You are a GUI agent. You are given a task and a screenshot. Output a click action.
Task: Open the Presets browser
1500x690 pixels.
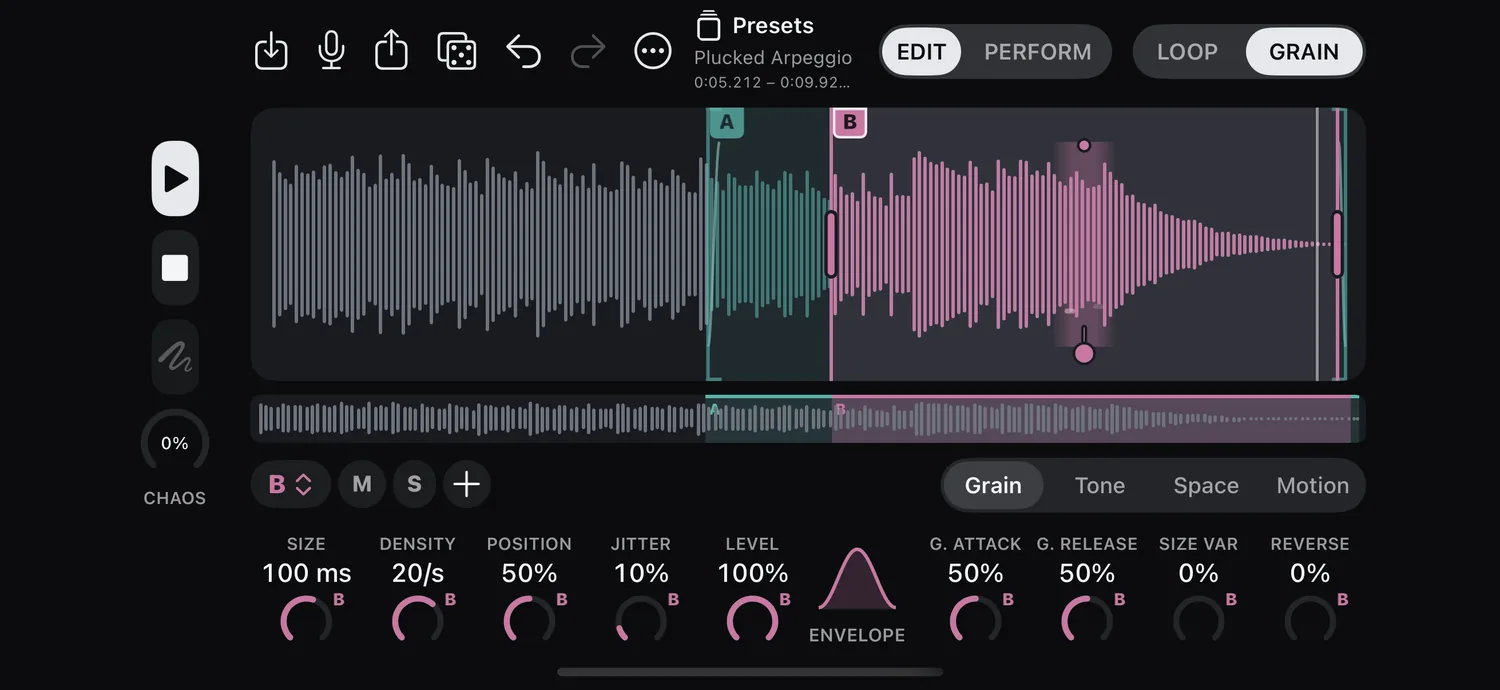[x=755, y=26]
